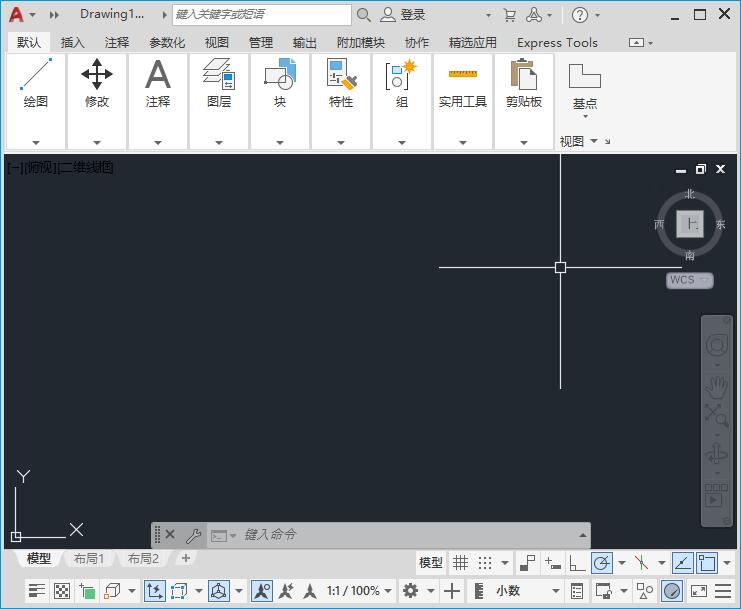The width and height of the screenshot is (741, 609).
Task: Expand the quick access toolbar arrows
Action: click(x=54, y=15)
